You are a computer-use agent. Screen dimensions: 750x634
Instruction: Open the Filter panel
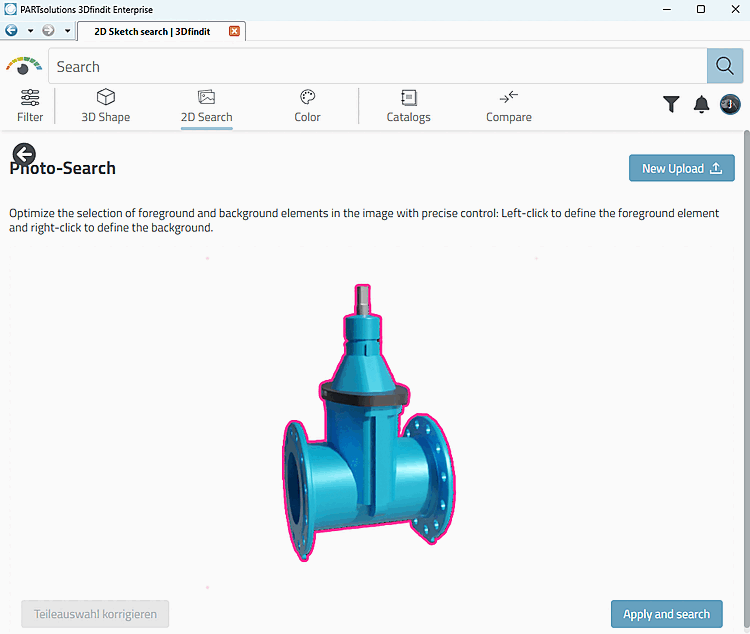pyautogui.click(x=30, y=106)
